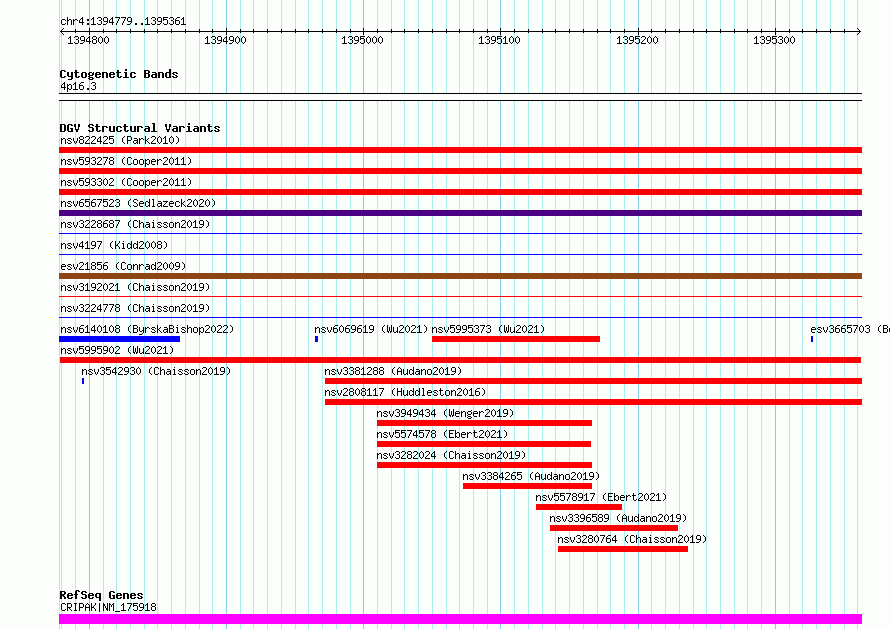The height and width of the screenshot is (629, 890).
Task: Open the nsv5995373 (Wu2021) label
Action: coord(488,329)
